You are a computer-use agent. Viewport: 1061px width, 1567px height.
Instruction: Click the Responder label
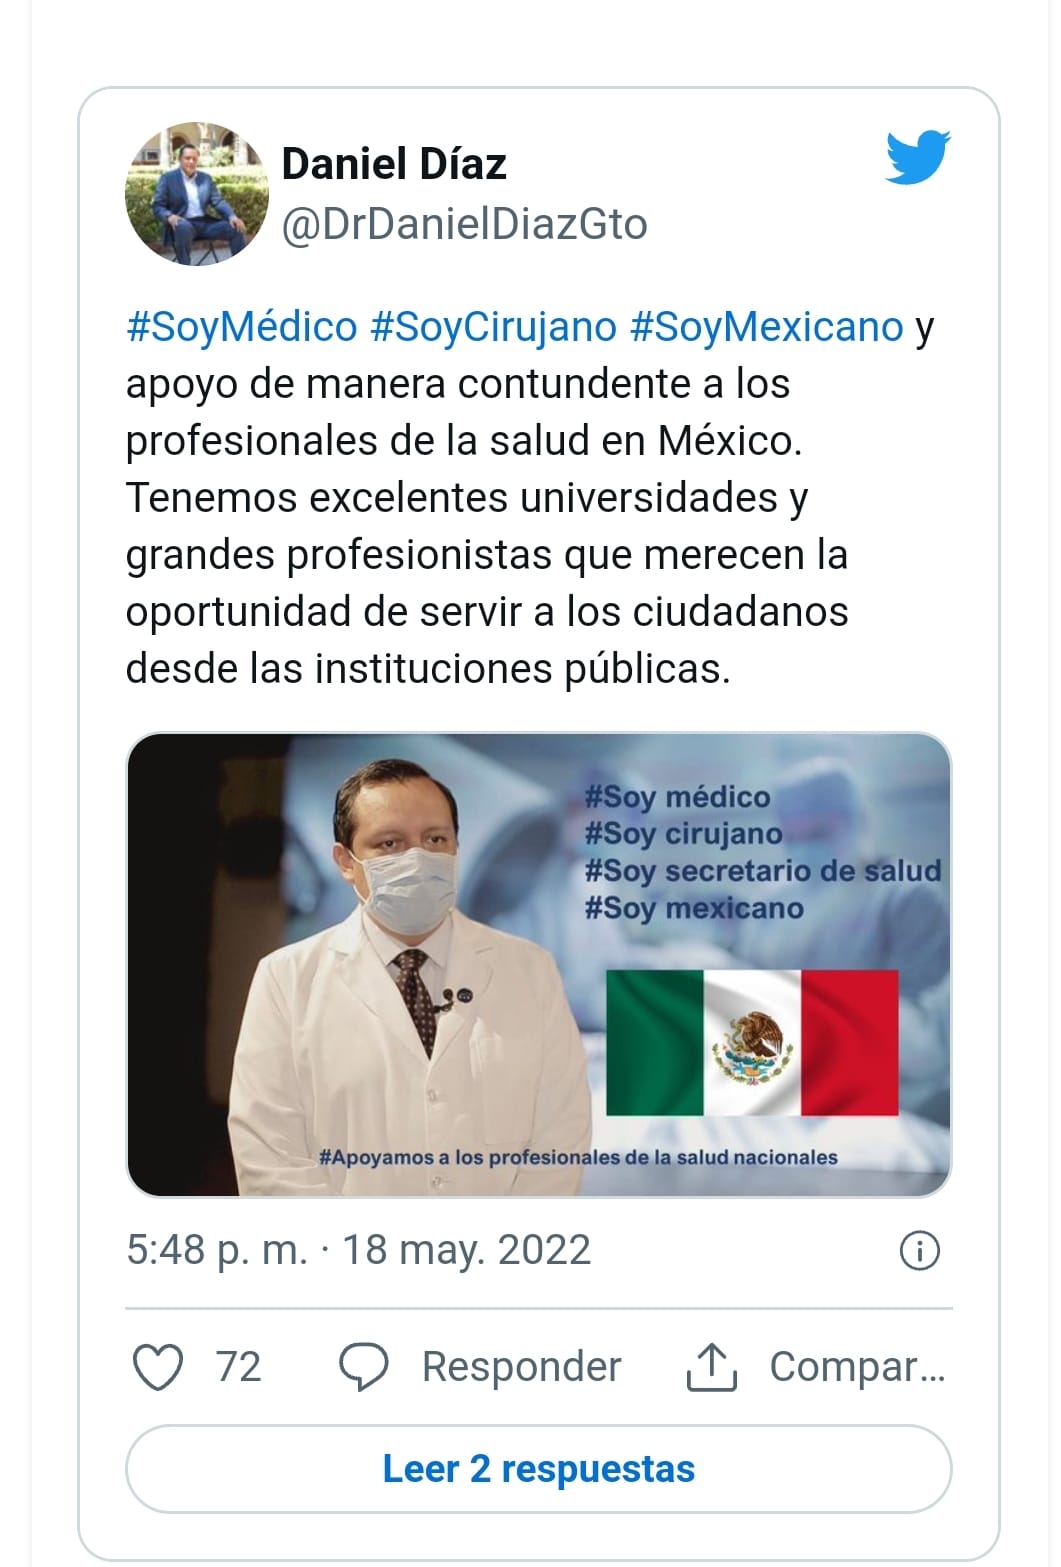point(521,1367)
